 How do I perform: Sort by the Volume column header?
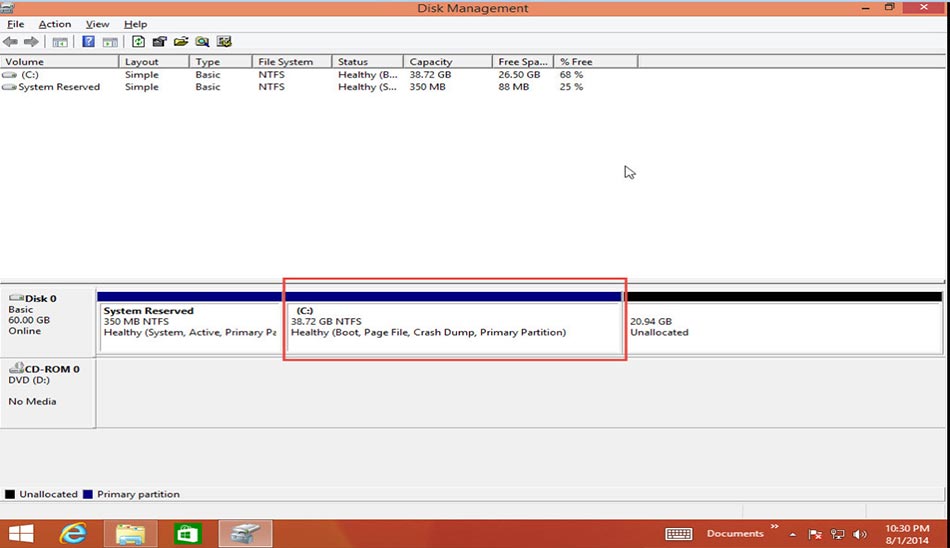59,61
